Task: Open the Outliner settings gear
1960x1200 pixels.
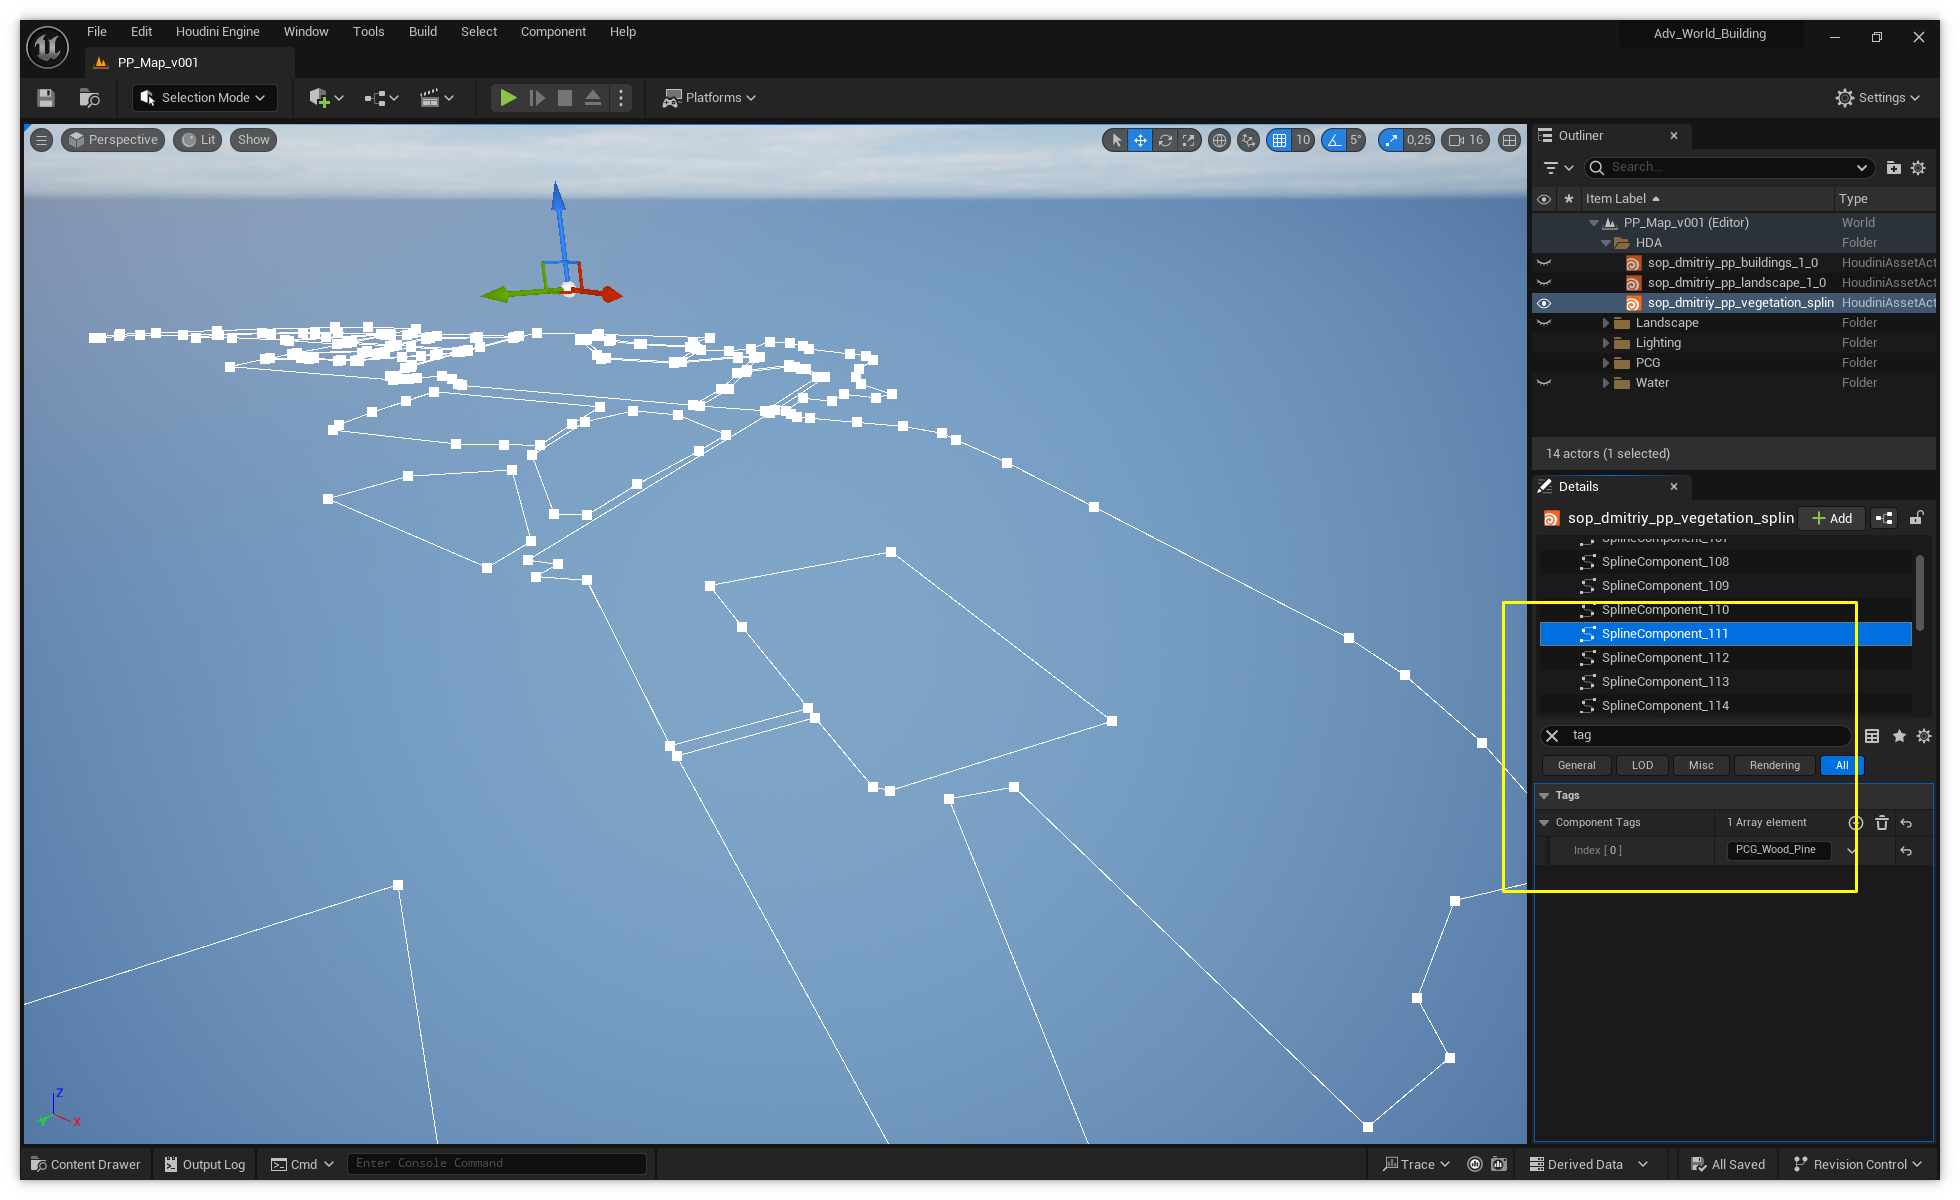Action: coord(1918,168)
